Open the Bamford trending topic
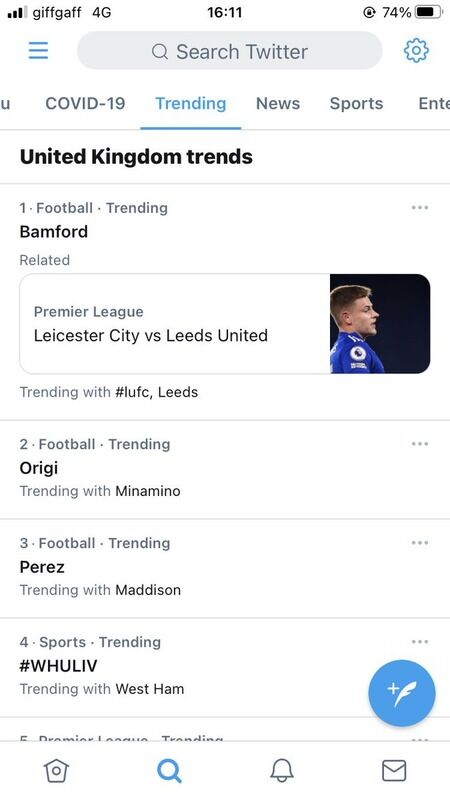This screenshot has height=800, width=450. pos(54,232)
